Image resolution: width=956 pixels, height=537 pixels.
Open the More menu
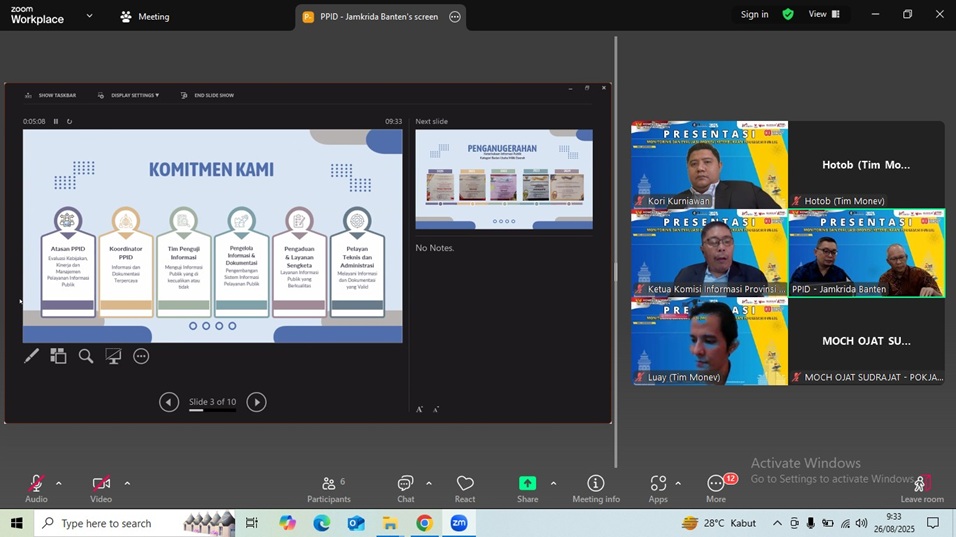tap(716, 489)
